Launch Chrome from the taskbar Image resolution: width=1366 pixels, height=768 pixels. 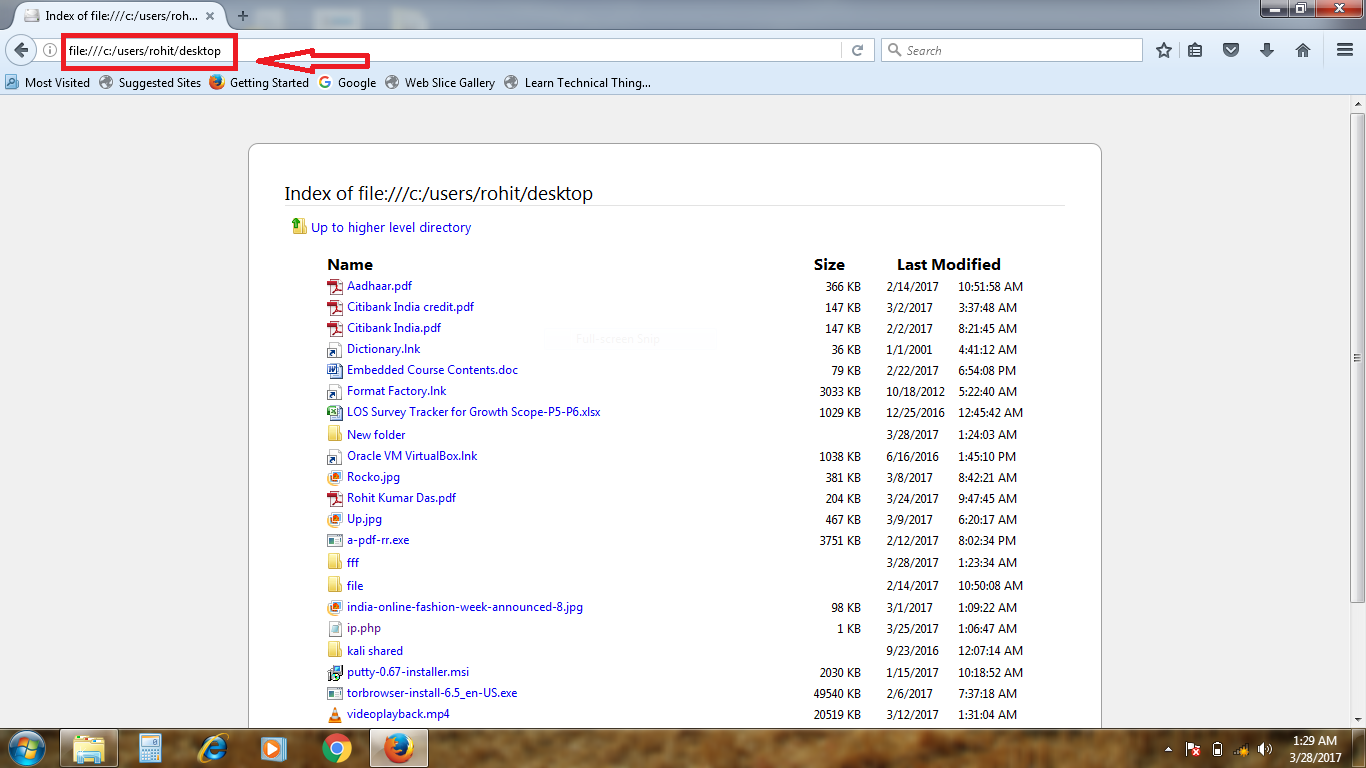(336, 748)
